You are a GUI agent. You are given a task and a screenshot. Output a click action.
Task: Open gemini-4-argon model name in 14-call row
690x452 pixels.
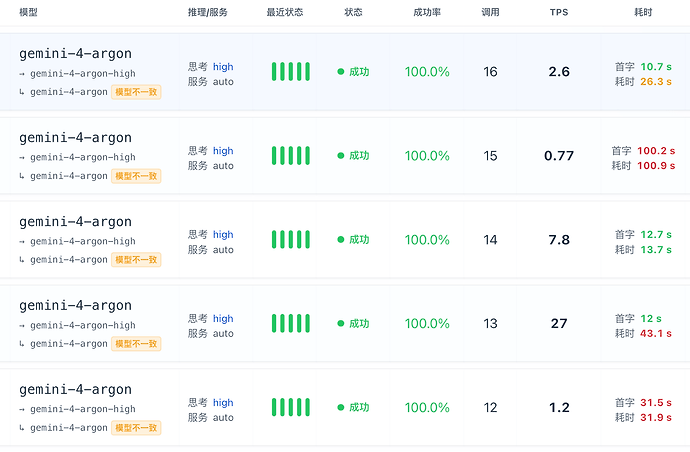(x=75, y=222)
